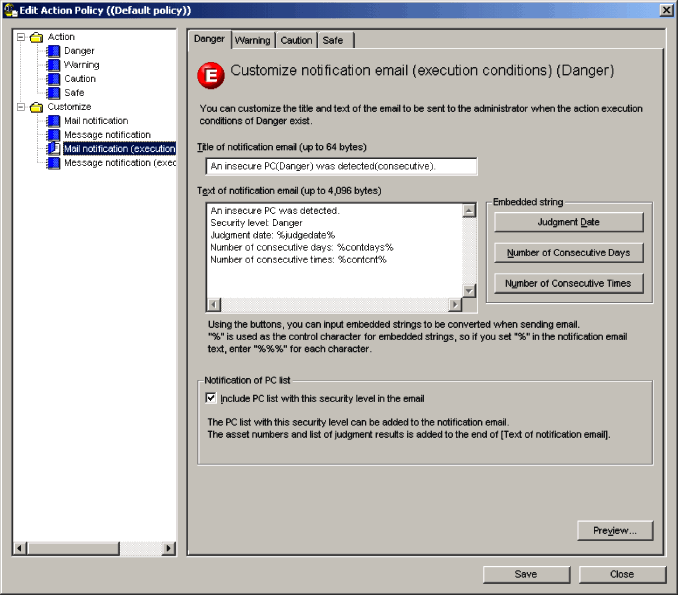Viewport: 678px width, 595px height.
Task: Click the 'Number of consecutive days' text line
Action: point(302,247)
